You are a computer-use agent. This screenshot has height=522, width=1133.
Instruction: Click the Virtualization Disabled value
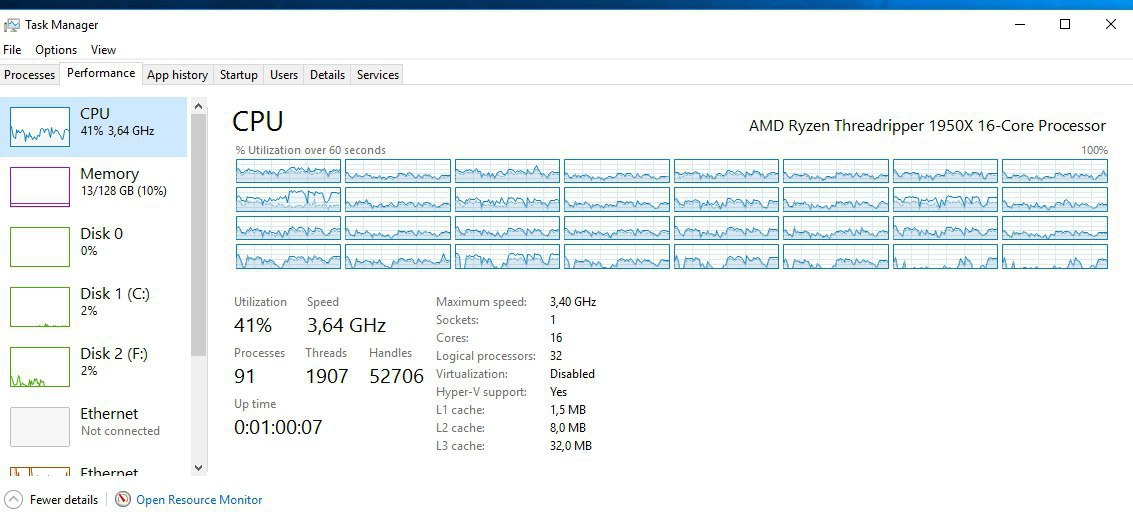[x=572, y=374]
